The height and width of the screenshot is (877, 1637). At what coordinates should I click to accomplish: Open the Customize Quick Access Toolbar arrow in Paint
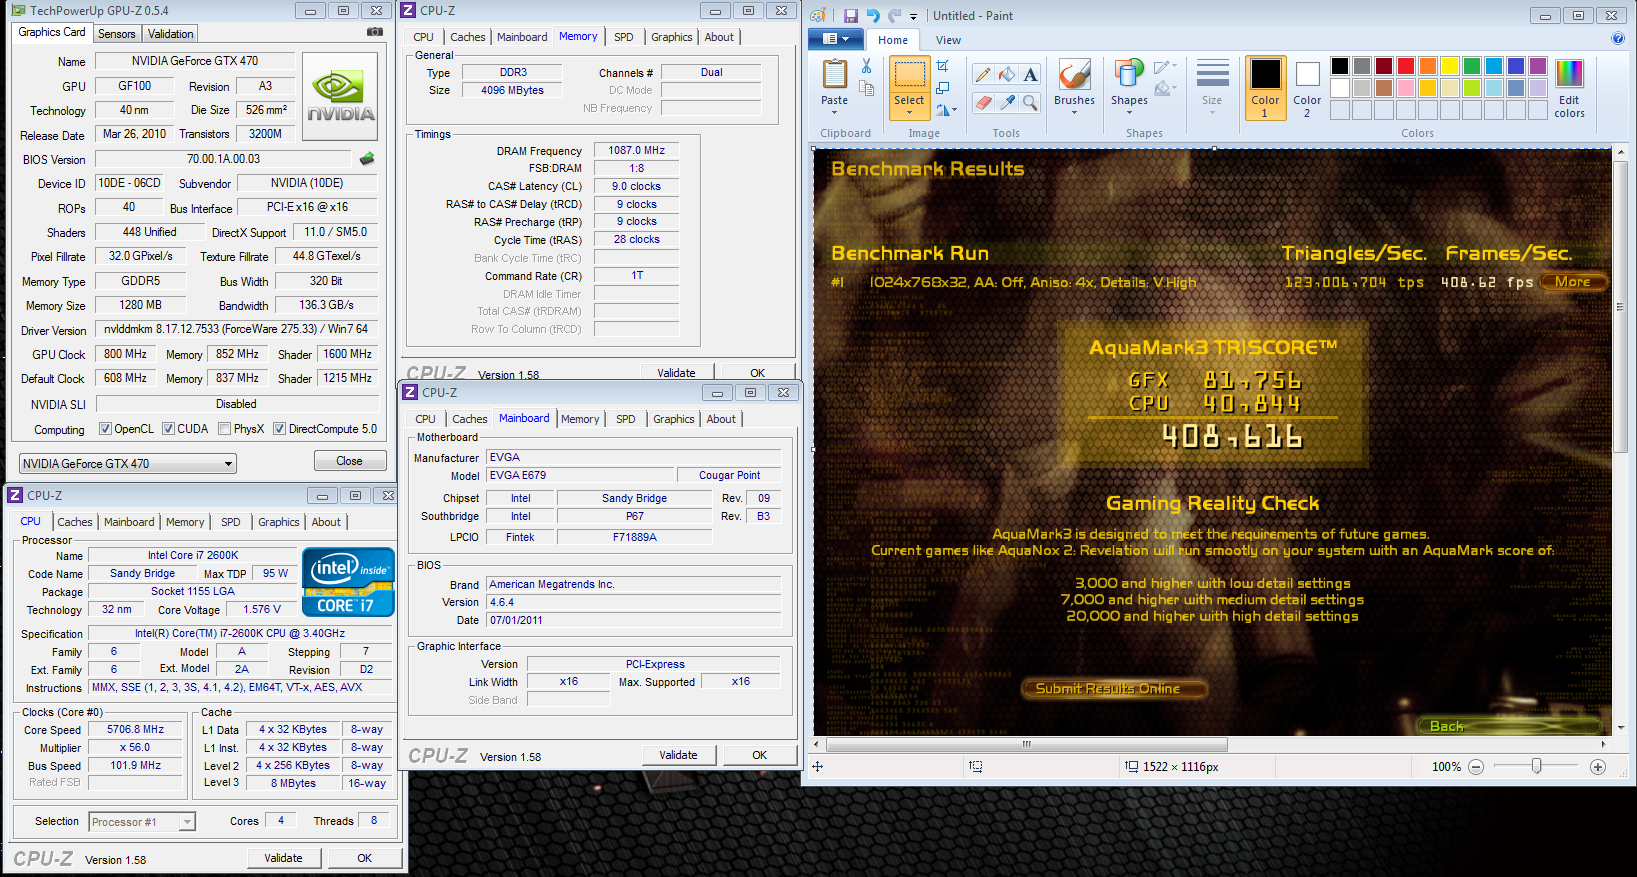click(915, 15)
